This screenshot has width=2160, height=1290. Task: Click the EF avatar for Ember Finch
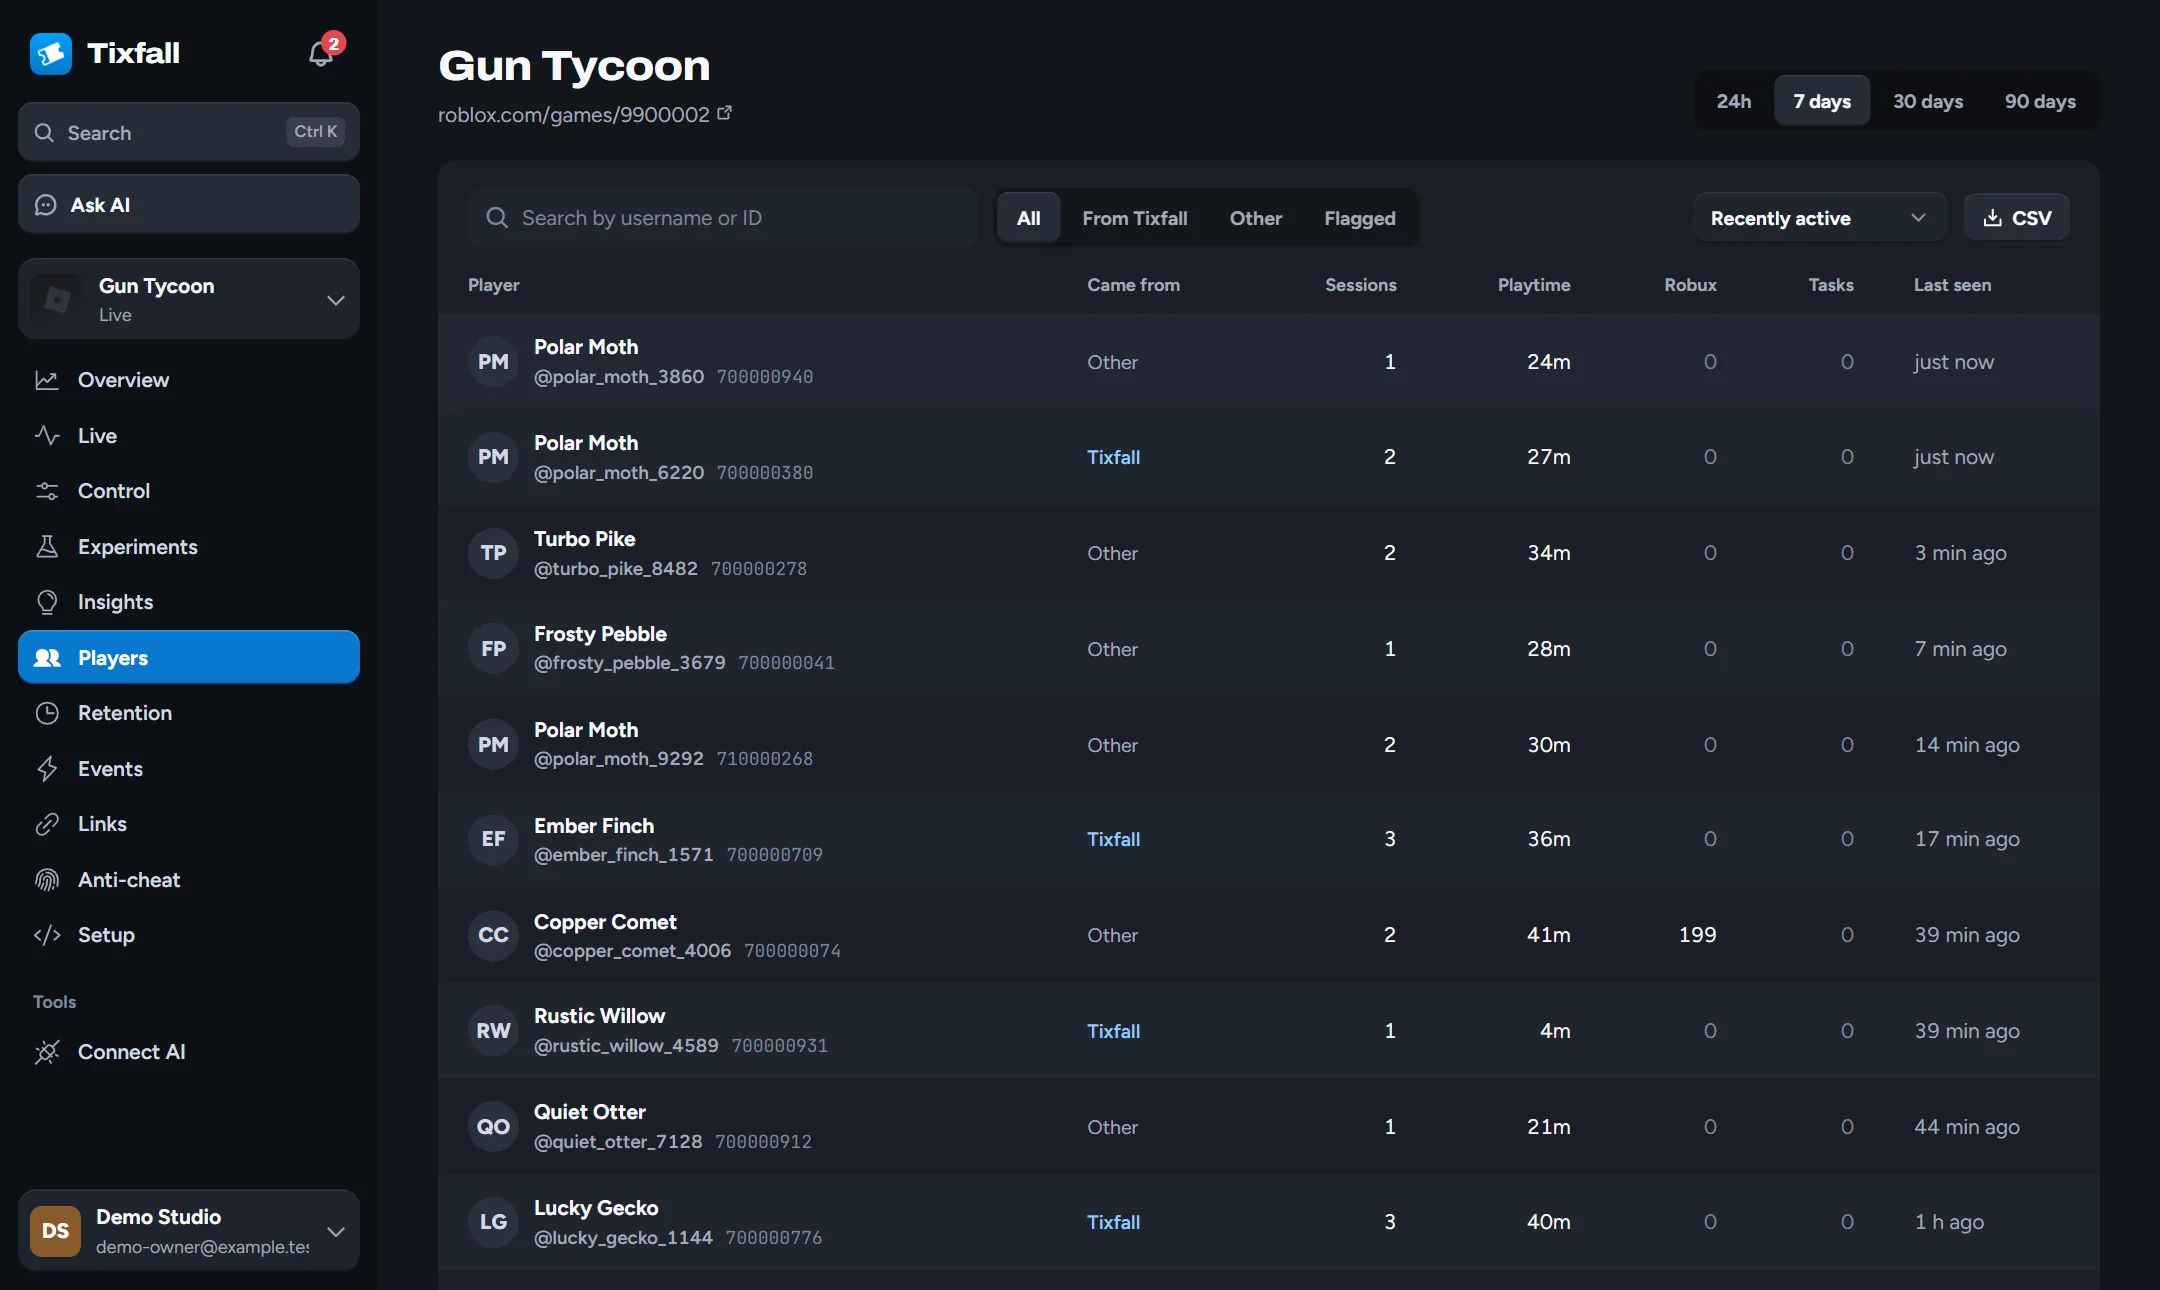tap(493, 839)
